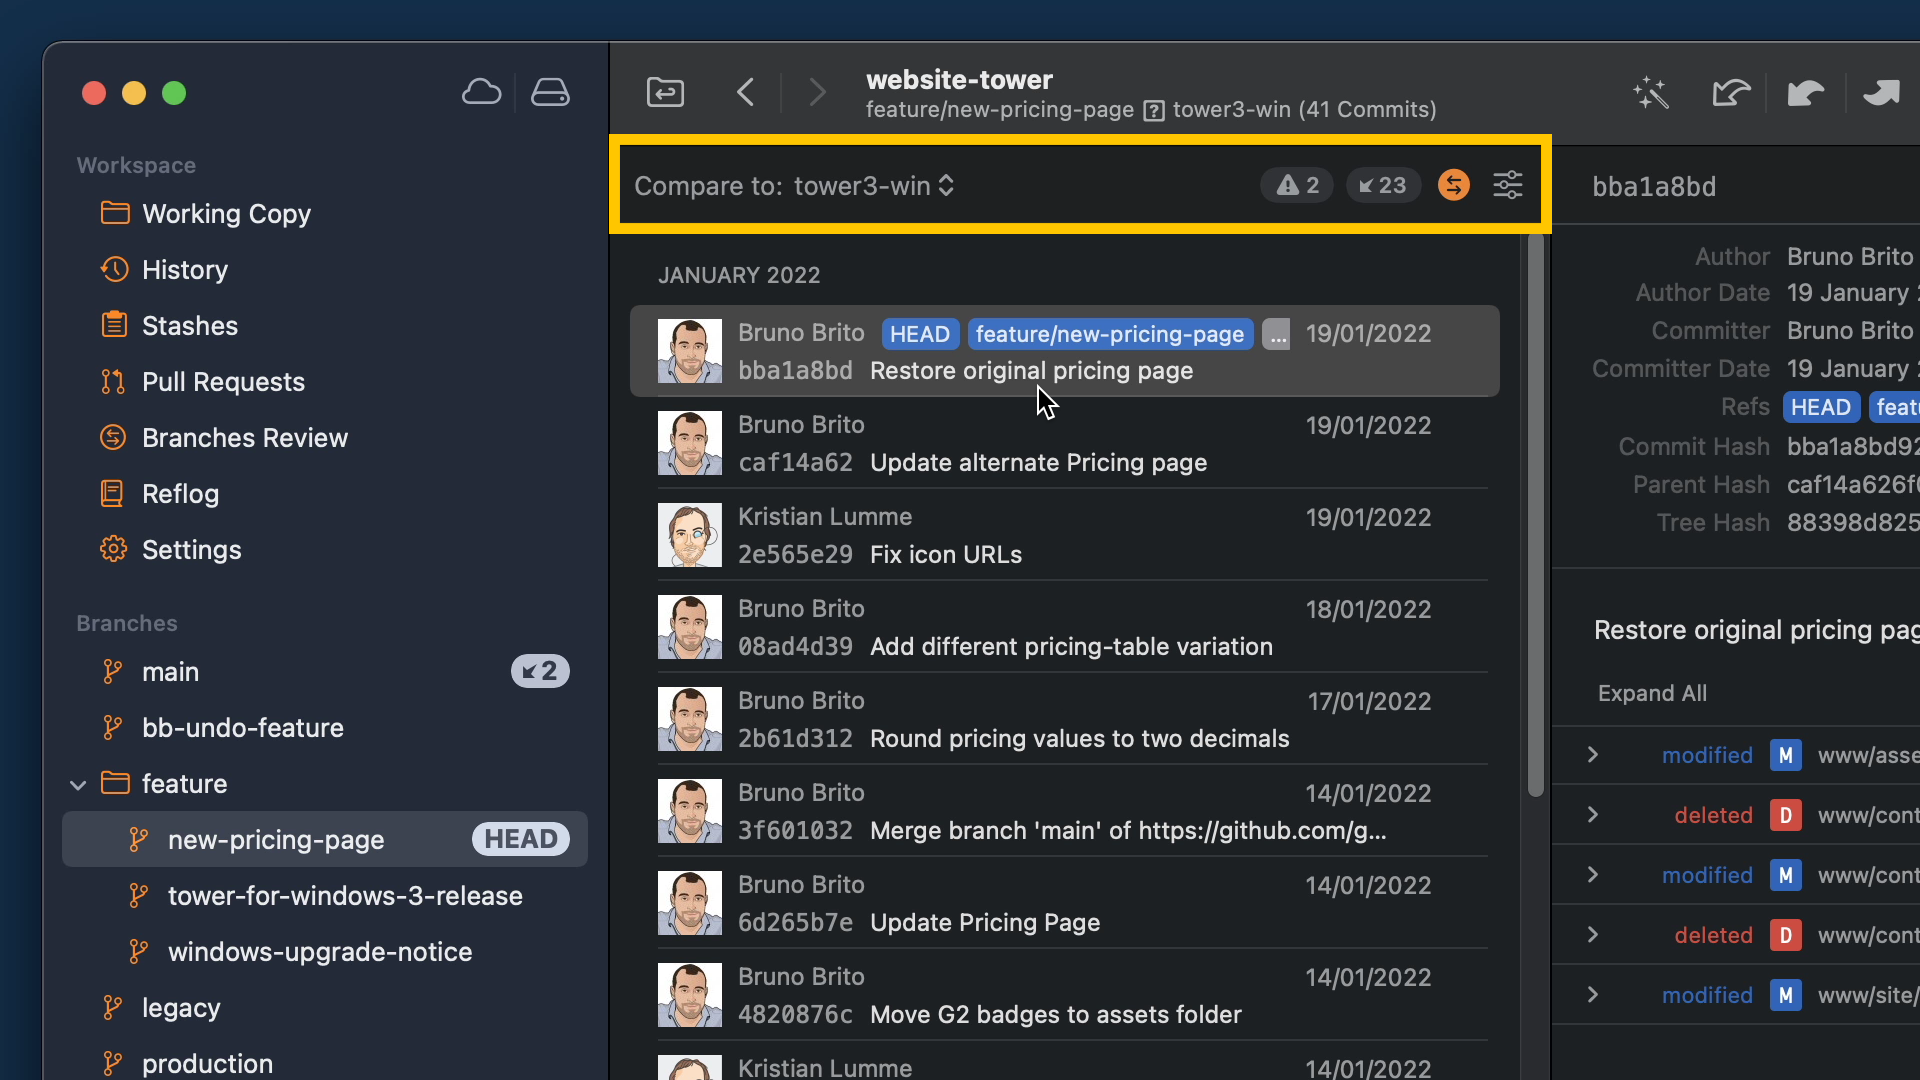Expand the first modified file row
1920x1080 pixels.
click(x=1593, y=755)
